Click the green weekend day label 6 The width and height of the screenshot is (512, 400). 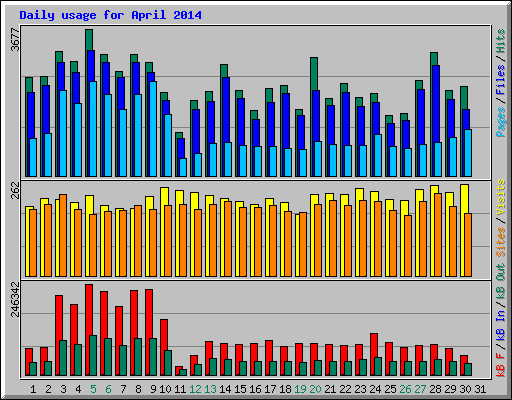coord(108,389)
